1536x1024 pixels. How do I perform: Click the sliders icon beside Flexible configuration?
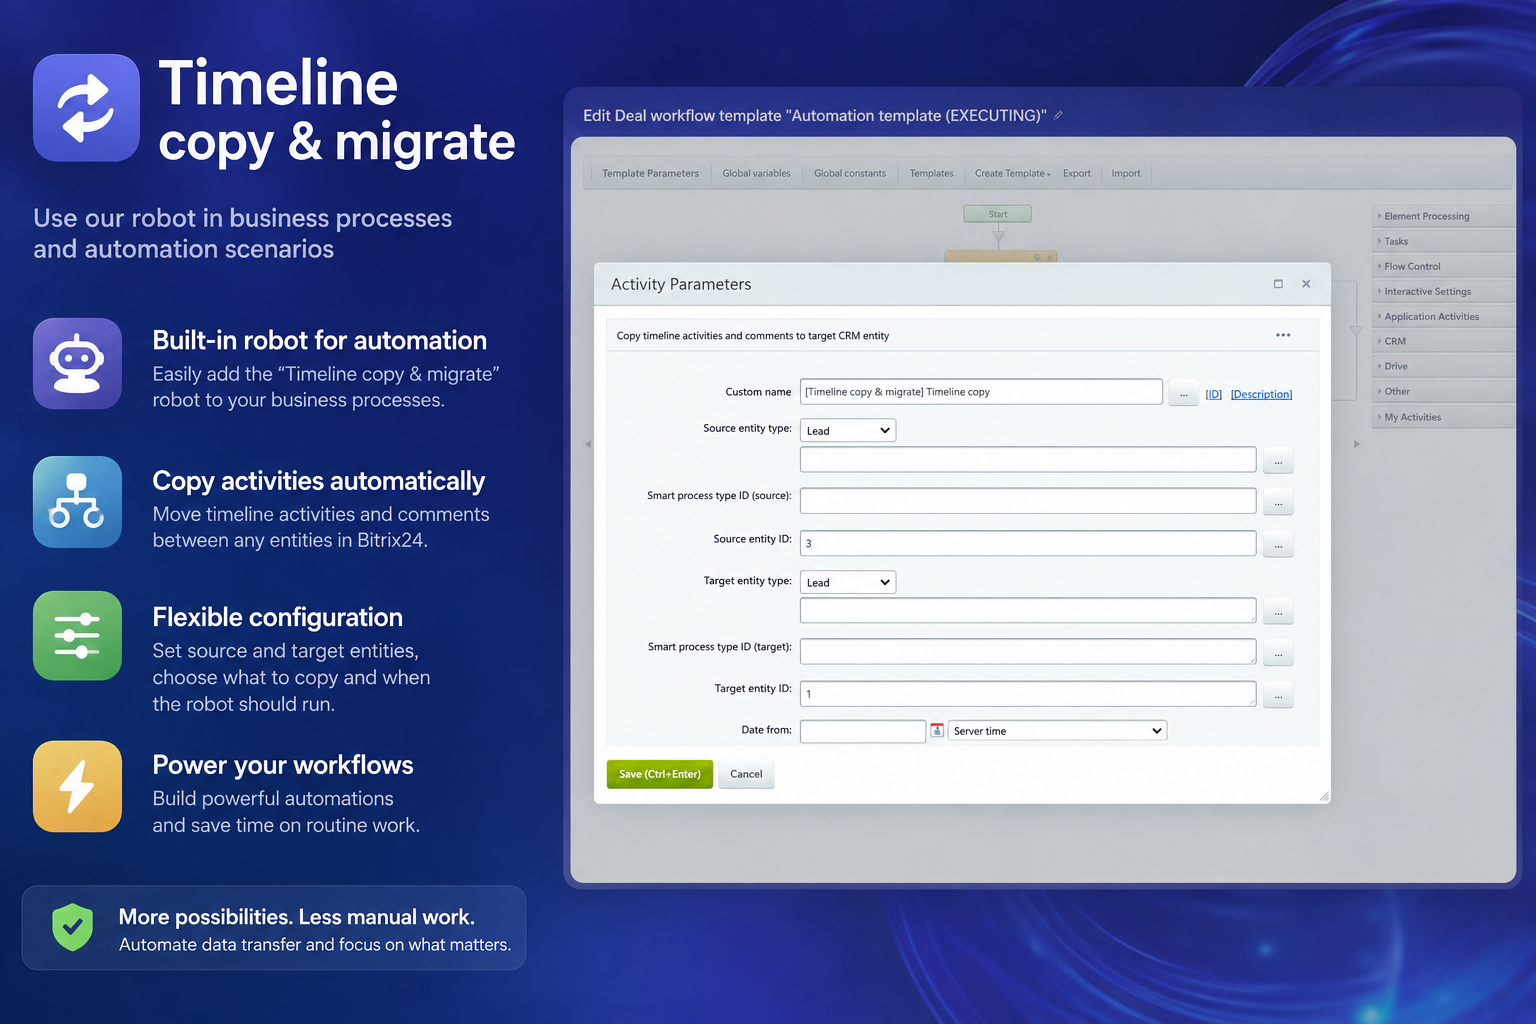coord(77,636)
